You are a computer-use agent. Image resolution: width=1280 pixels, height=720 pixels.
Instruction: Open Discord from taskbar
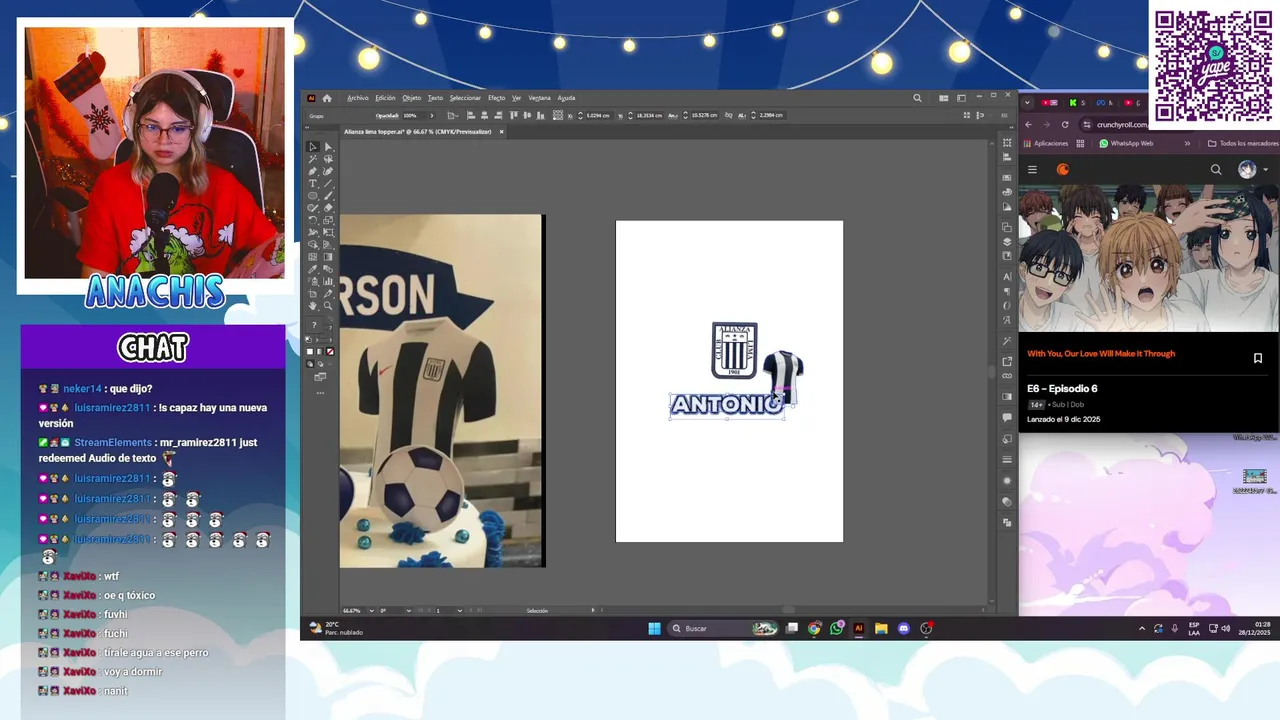[x=904, y=628]
